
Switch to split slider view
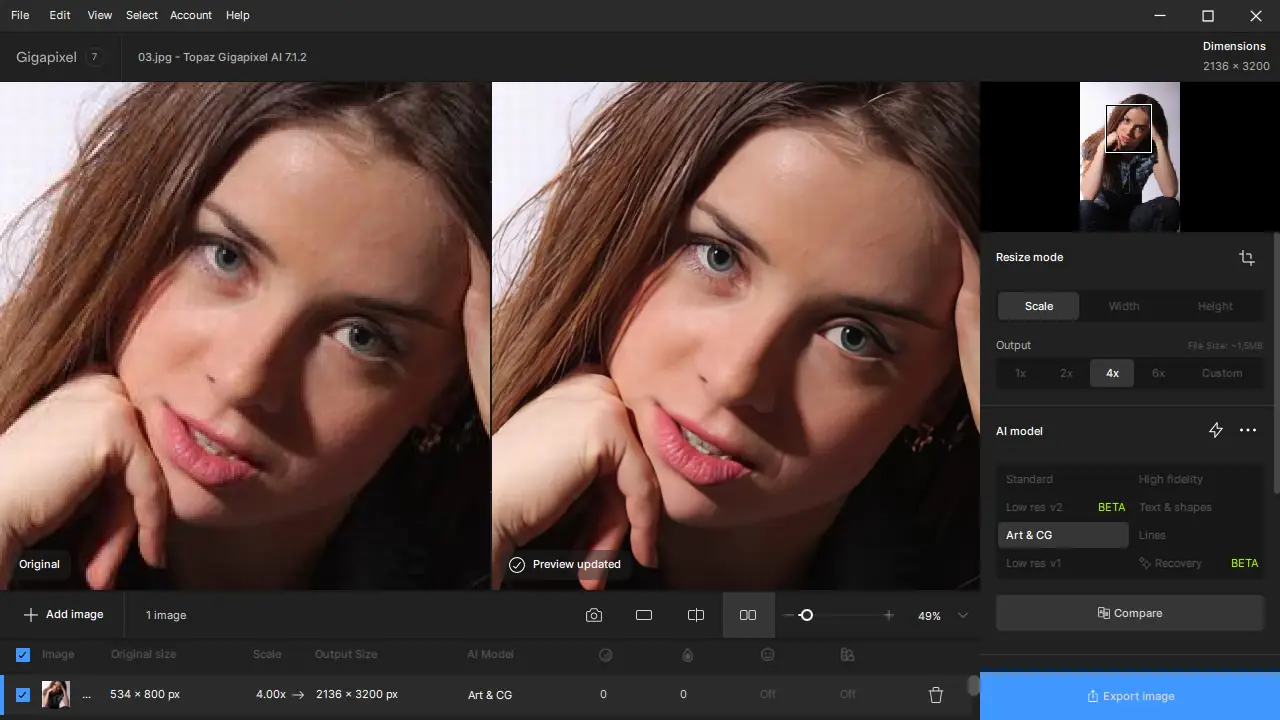click(x=696, y=615)
